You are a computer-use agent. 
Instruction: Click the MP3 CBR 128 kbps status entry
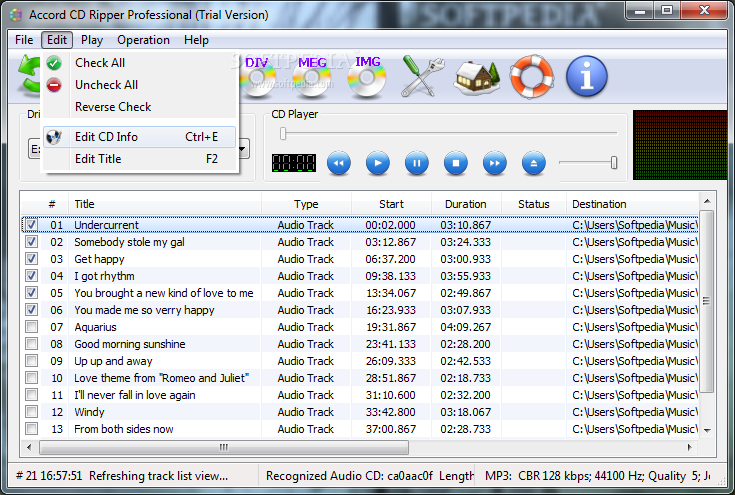pyautogui.click(x=598, y=476)
